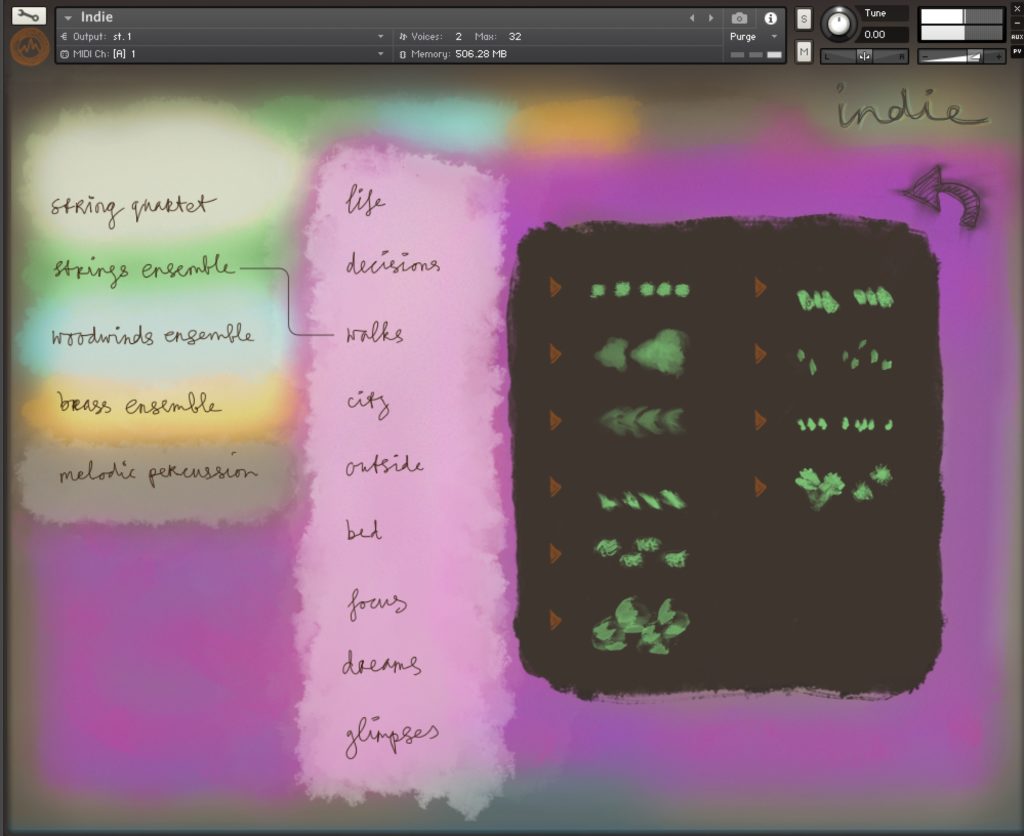Click the orange round library logo
1024x836 pixels.
pos(29,46)
